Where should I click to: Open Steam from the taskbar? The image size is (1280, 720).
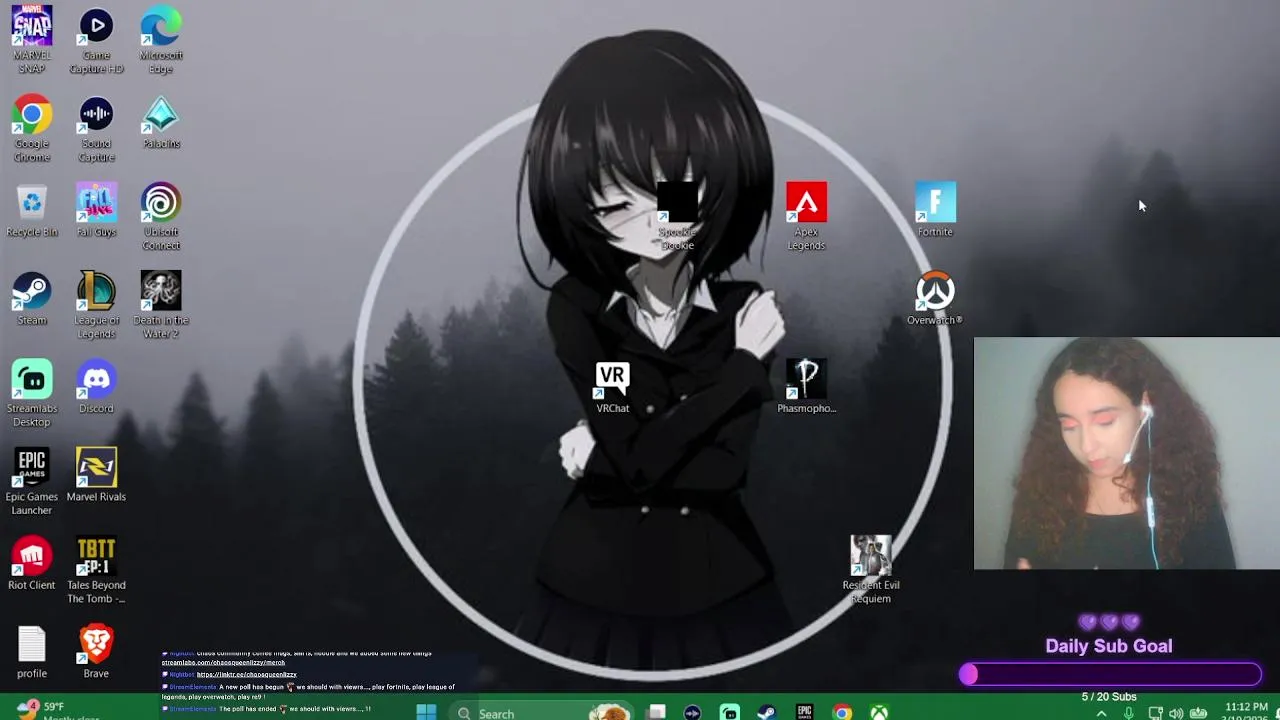pyautogui.click(x=767, y=712)
